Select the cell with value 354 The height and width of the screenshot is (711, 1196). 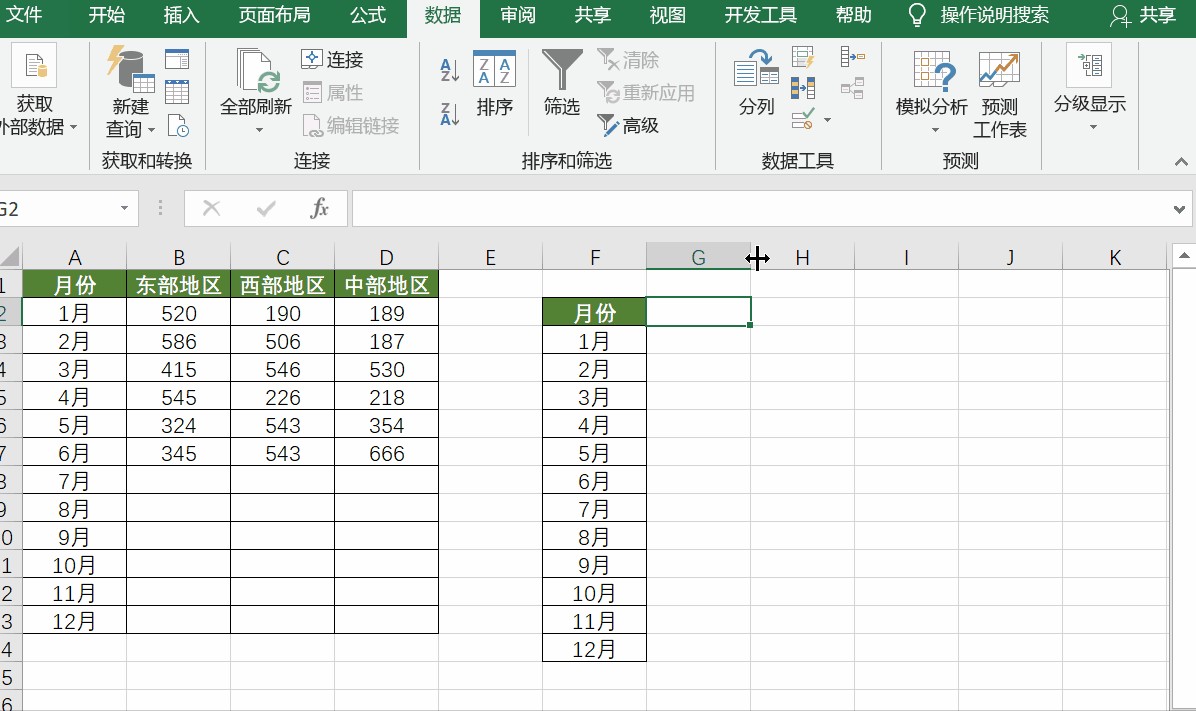click(x=387, y=425)
